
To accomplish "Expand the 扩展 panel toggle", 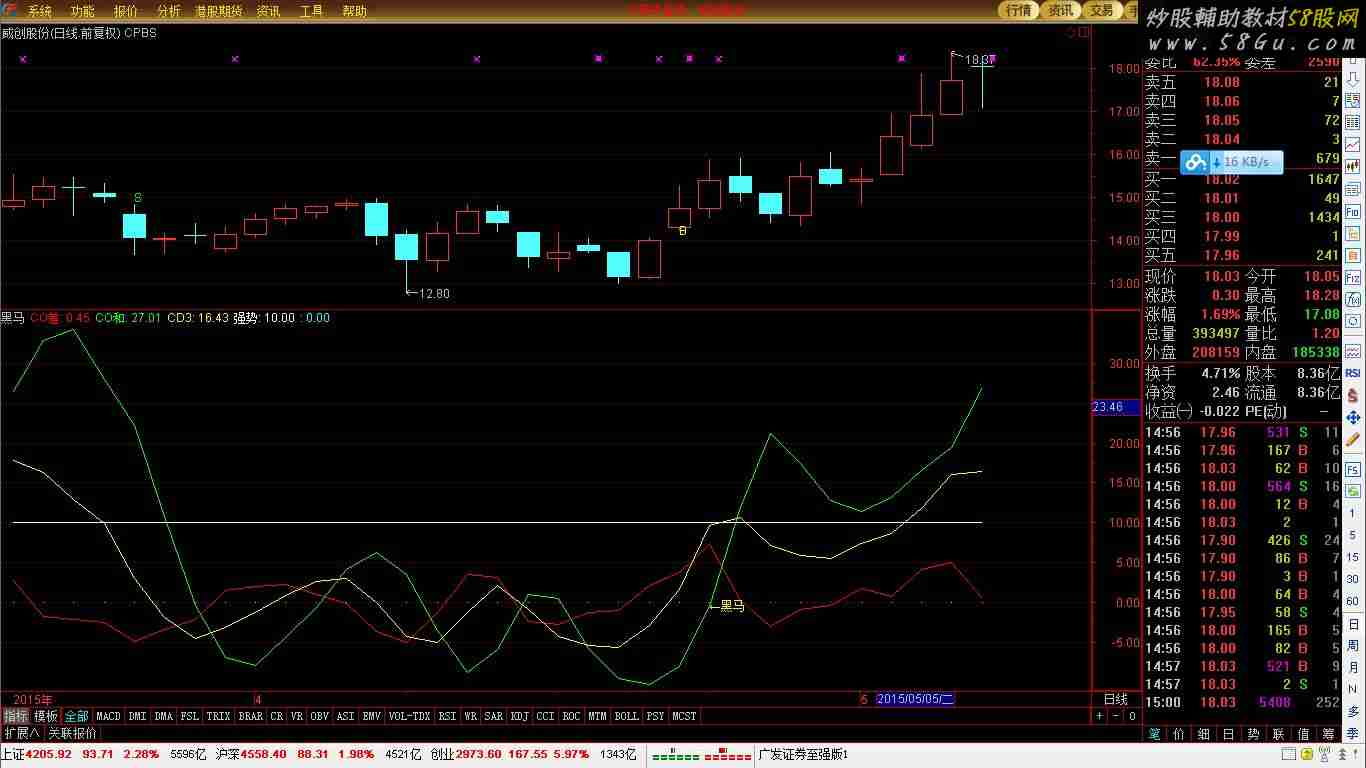I will [x=21, y=733].
